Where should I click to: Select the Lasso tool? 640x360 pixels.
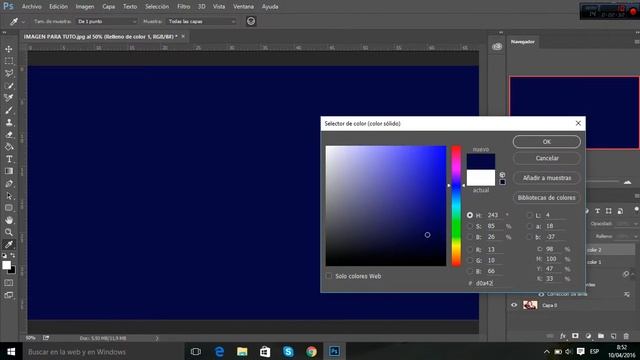(9, 73)
